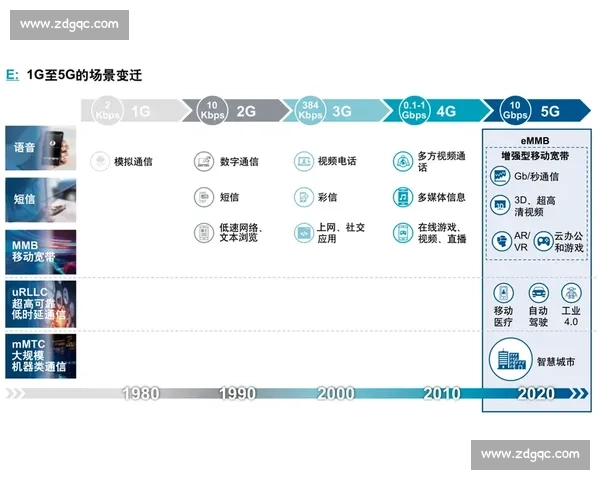Image resolution: width=600 pixels, height=480 pixels.
Task: Click the 自动驾驶 car icon
Action: click(538, 293)
